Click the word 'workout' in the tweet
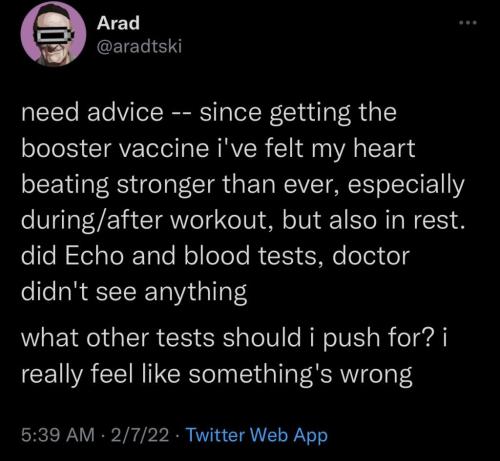This screenshot has height=461, width=500. tap(220, 221)
